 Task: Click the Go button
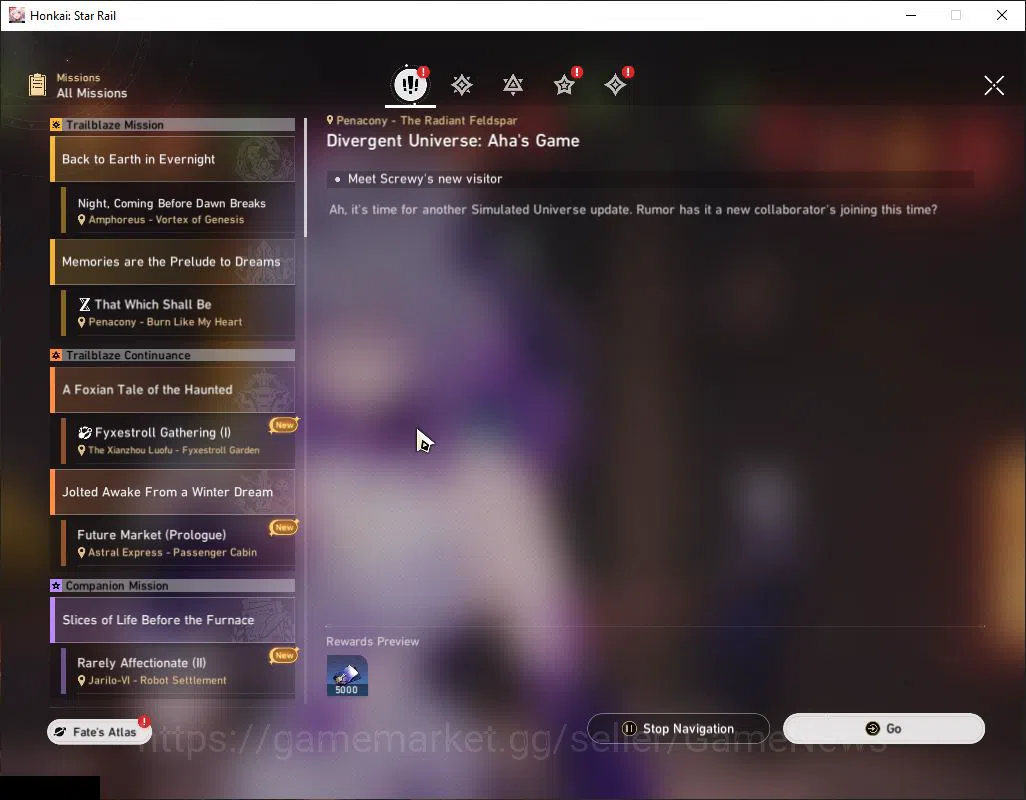(883, 729)
